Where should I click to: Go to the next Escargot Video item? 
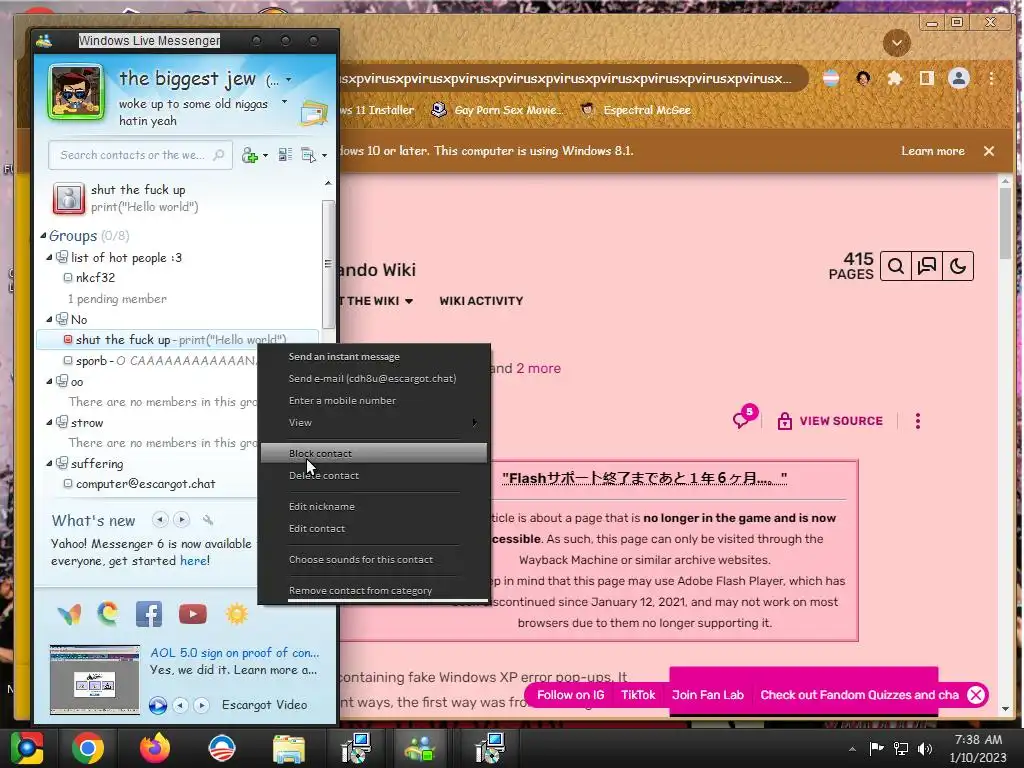202,705
